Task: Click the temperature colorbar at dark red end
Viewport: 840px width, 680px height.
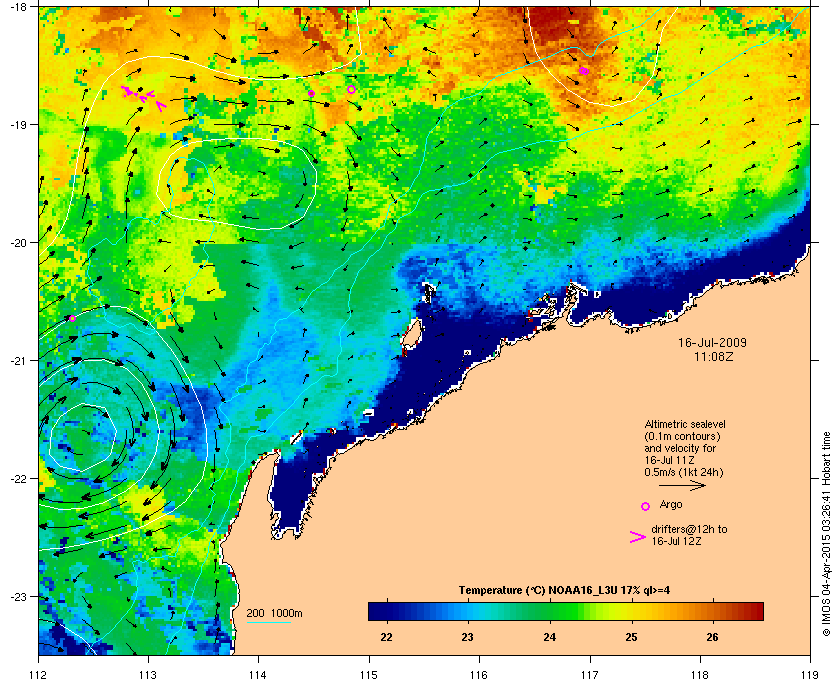Action: (x=756, y=611)
